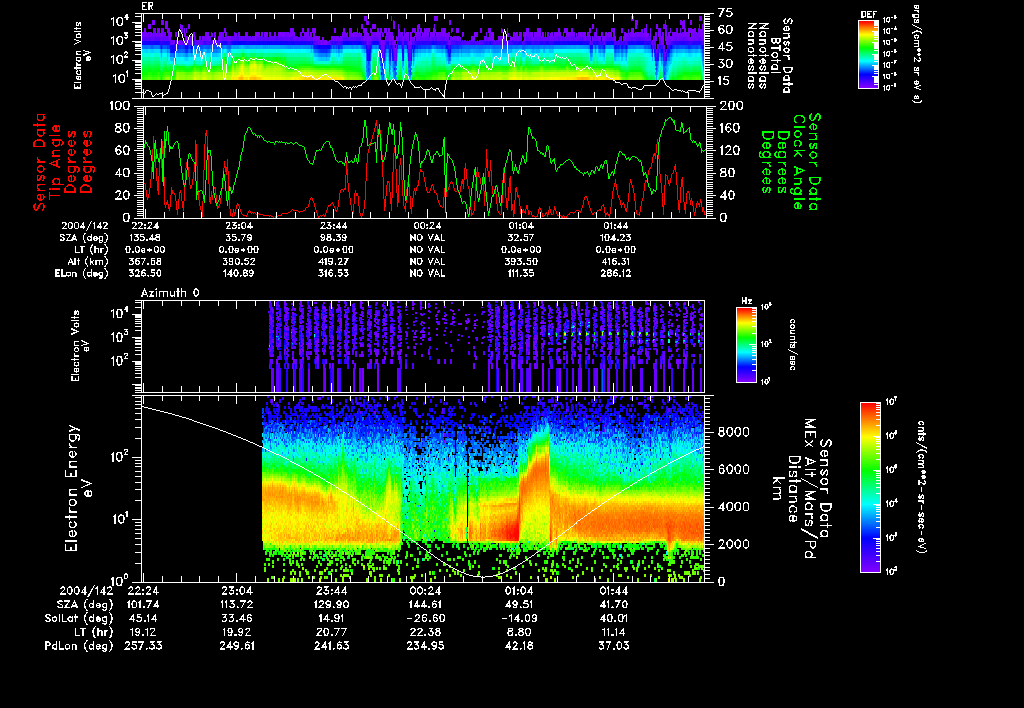Click the local time value 19.92
The width and height of the screenshot is (1024, 708).
point(236,632)
